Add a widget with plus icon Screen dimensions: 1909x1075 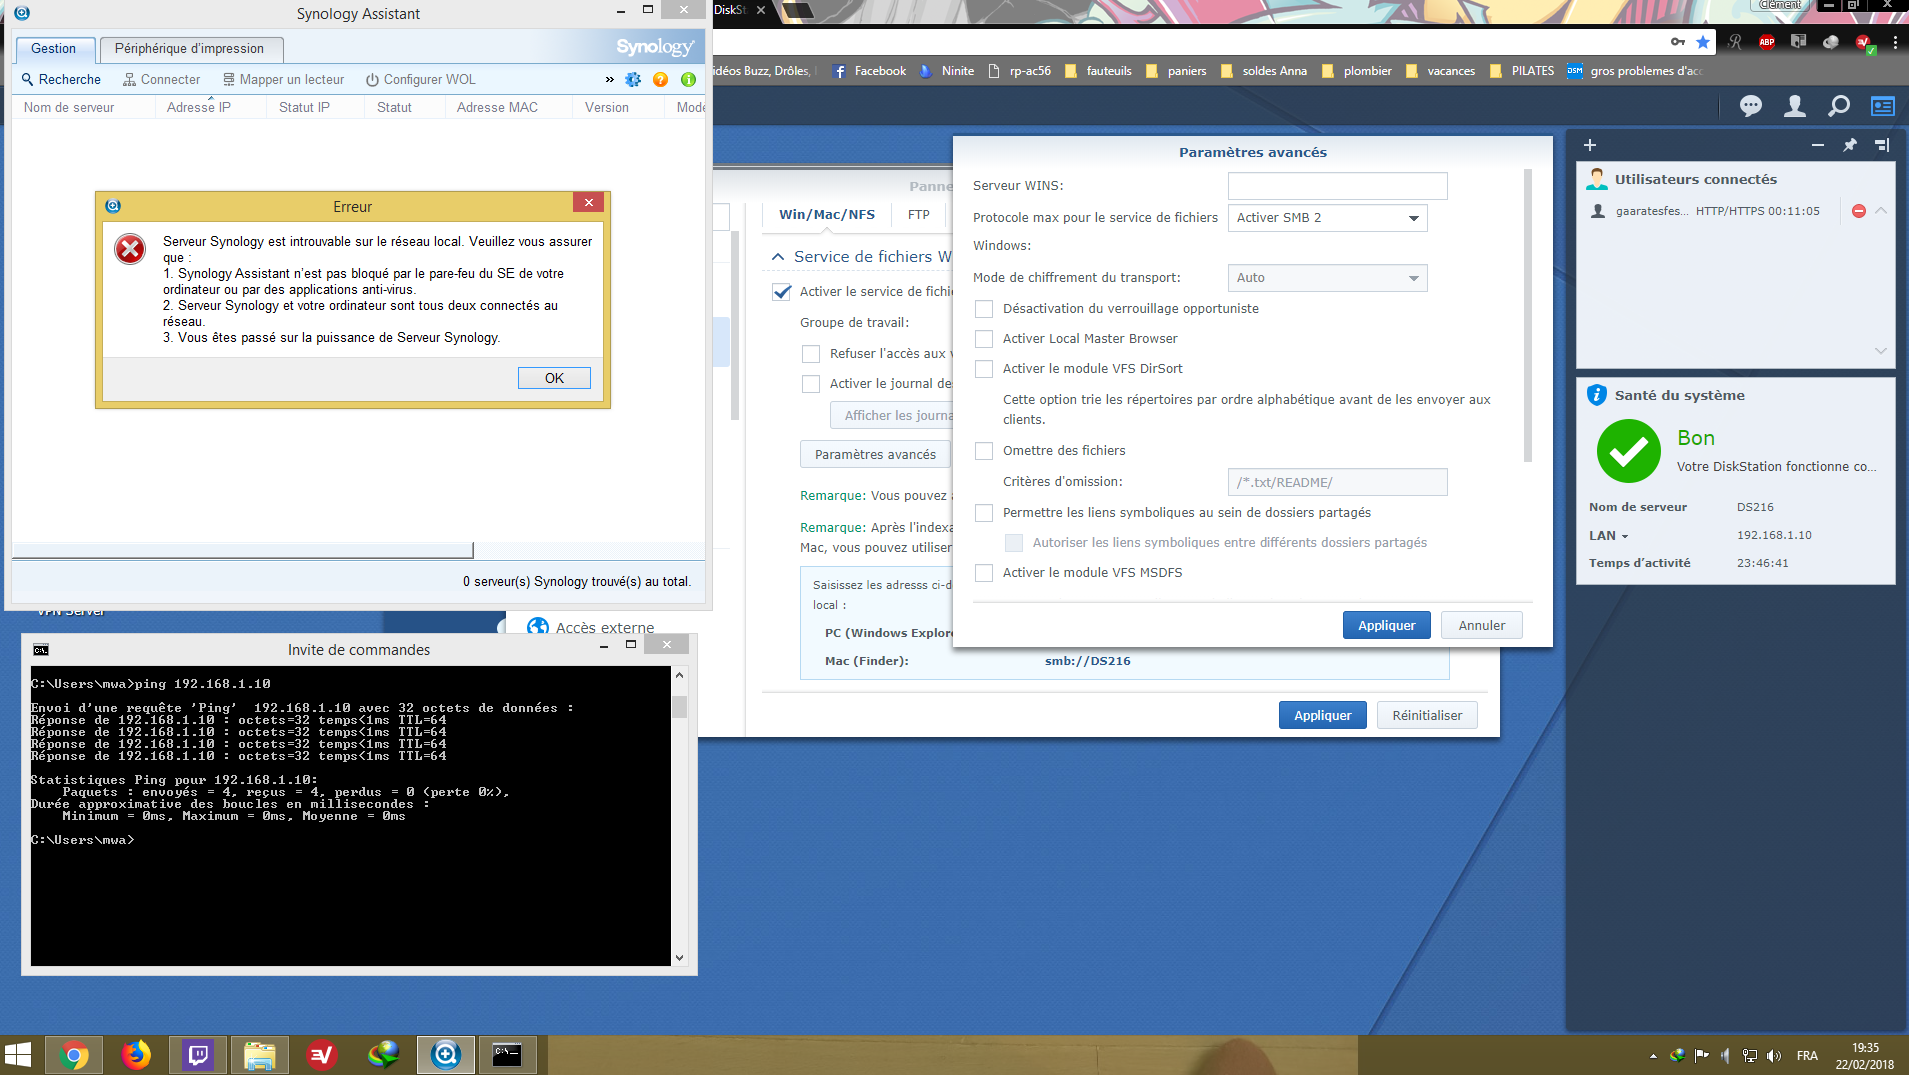(1590, 145)
